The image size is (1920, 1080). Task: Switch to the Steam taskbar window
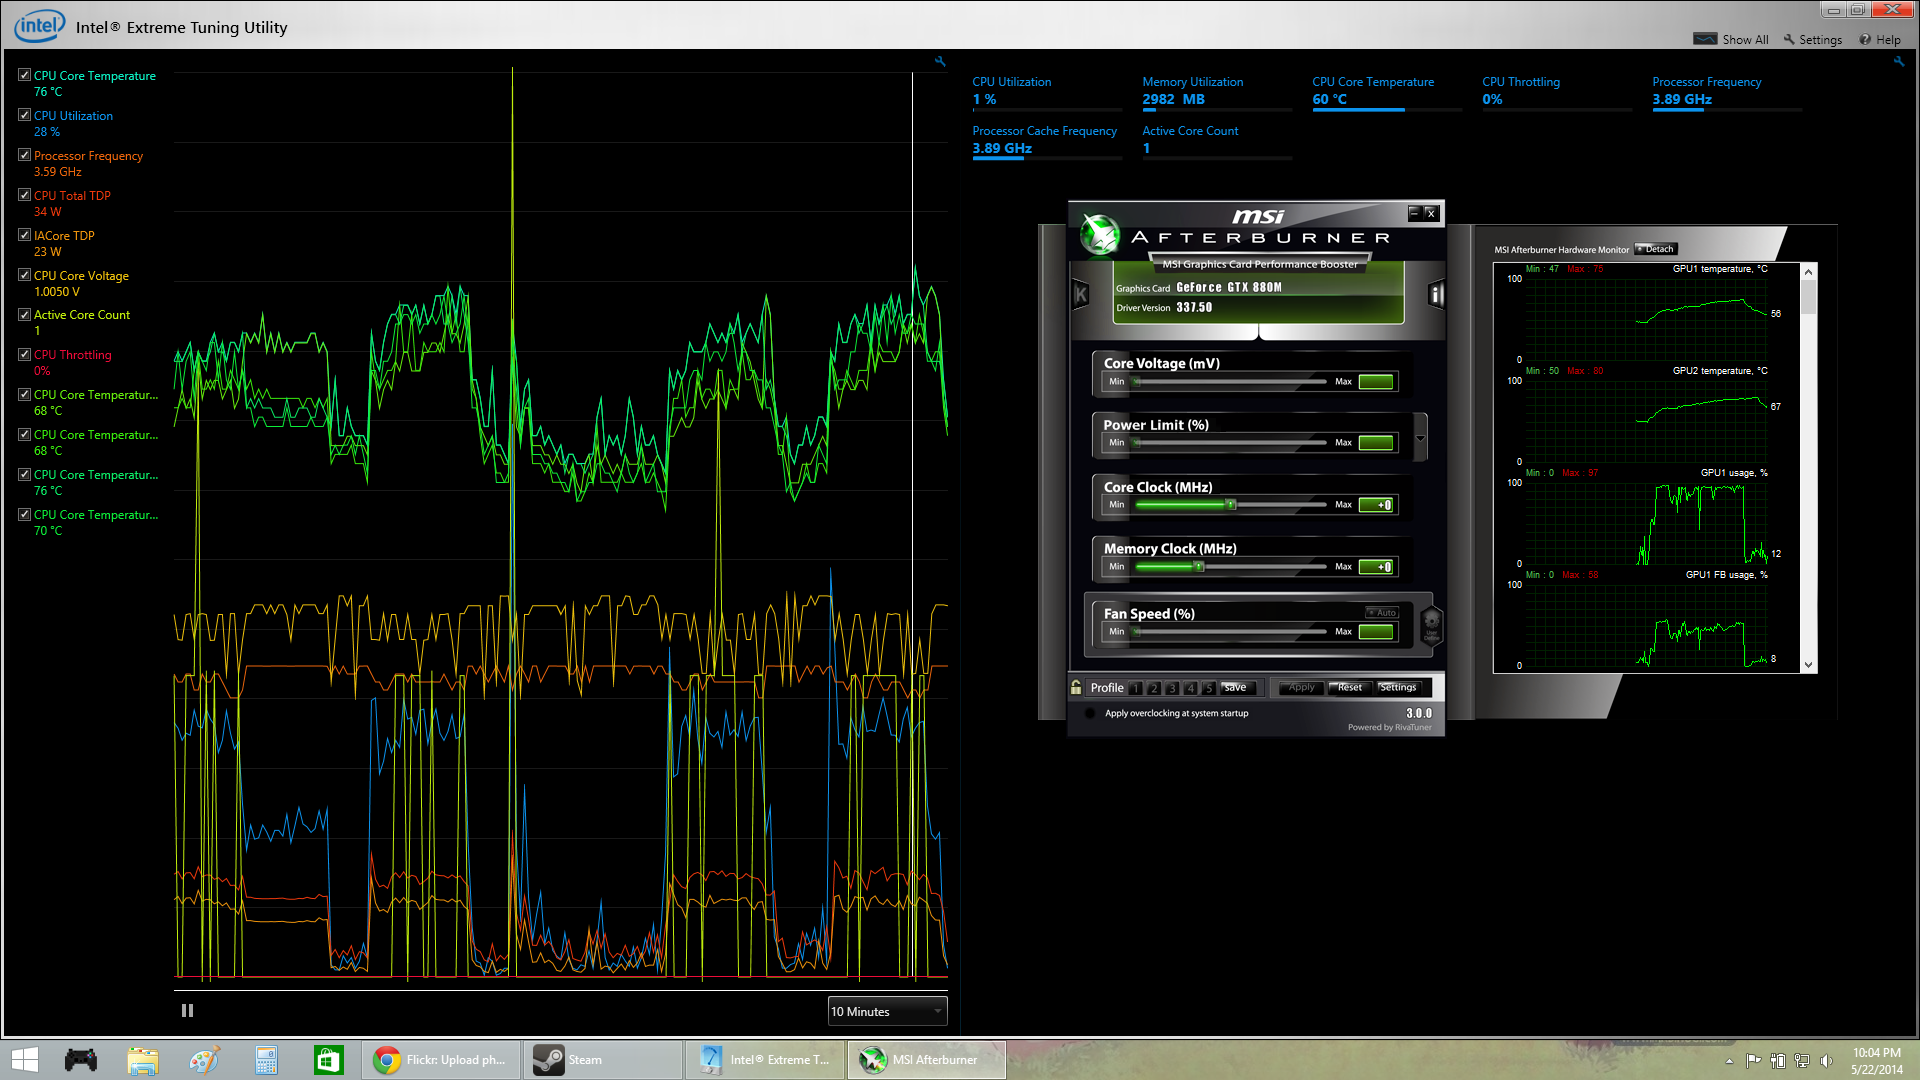[603, 1060]
